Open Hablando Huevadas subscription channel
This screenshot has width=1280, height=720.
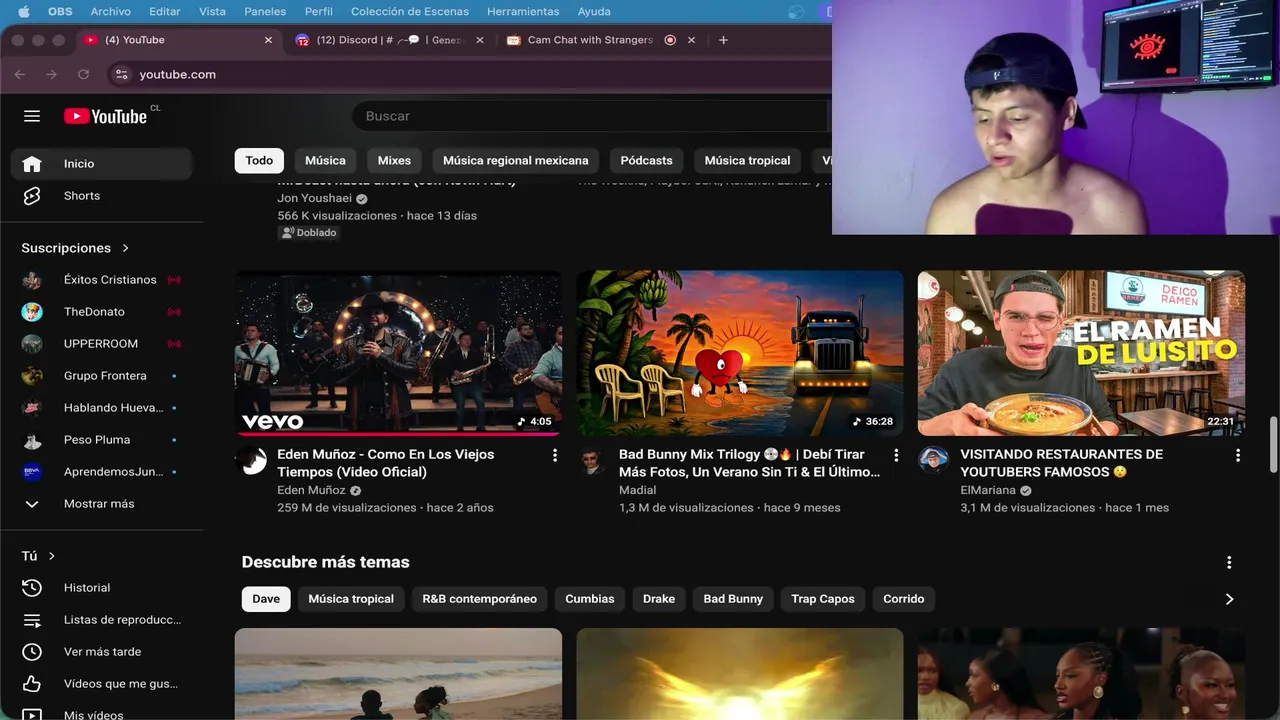click(101, 408)
